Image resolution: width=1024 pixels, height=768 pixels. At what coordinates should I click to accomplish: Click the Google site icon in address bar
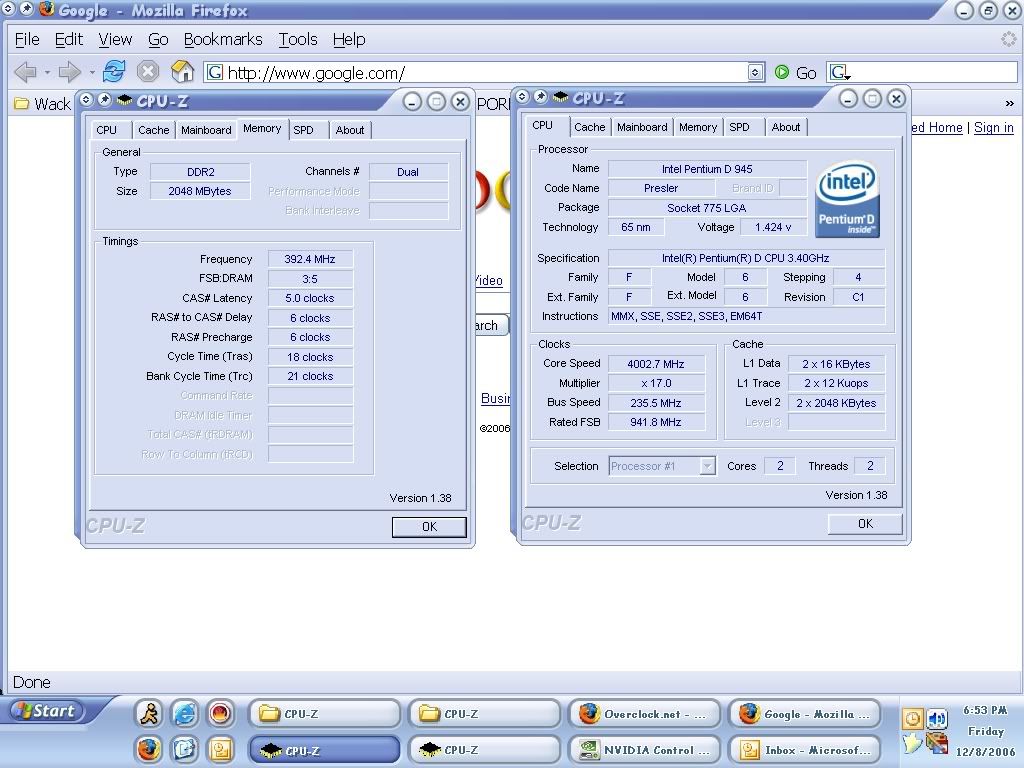click(215, 72)
